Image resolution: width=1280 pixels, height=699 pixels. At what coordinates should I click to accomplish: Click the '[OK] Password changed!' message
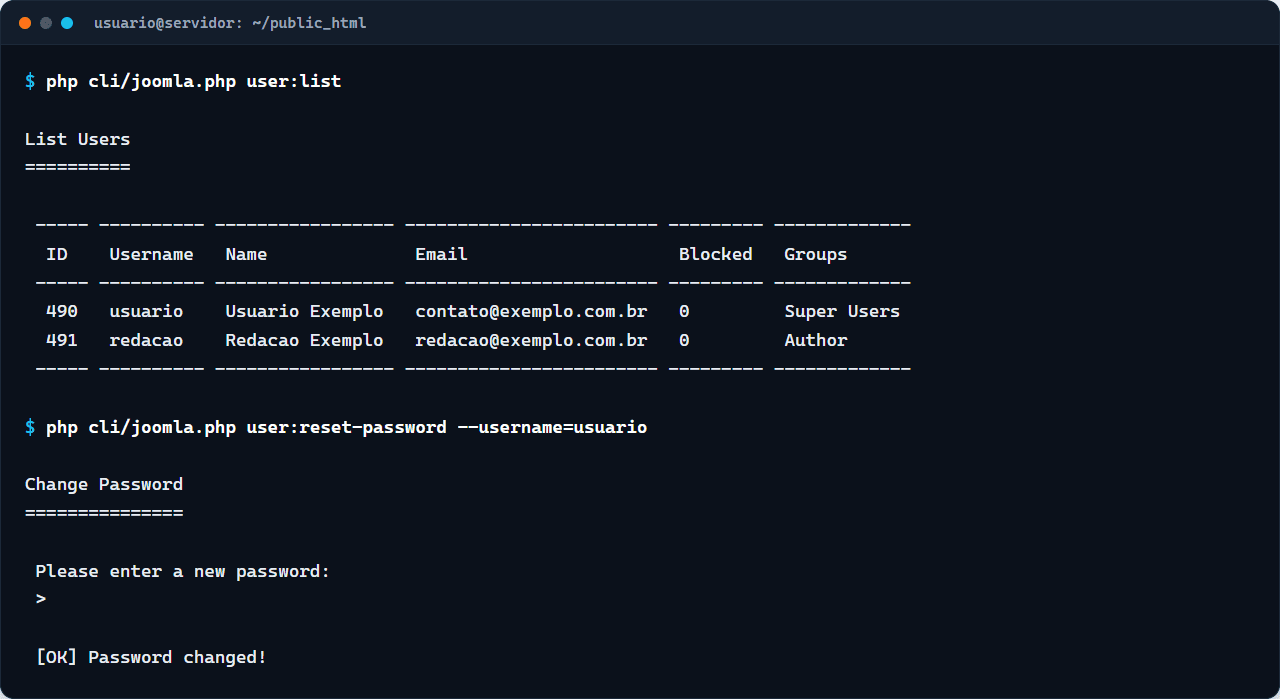pyautogui.click(x=151, y=657)
